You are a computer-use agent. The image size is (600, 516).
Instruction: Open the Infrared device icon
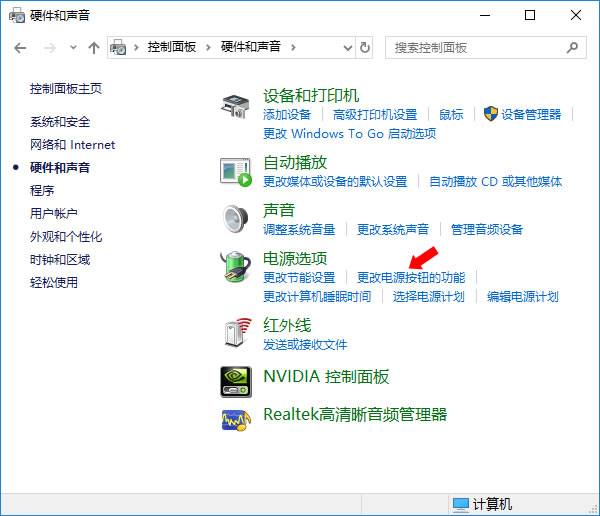238,333
